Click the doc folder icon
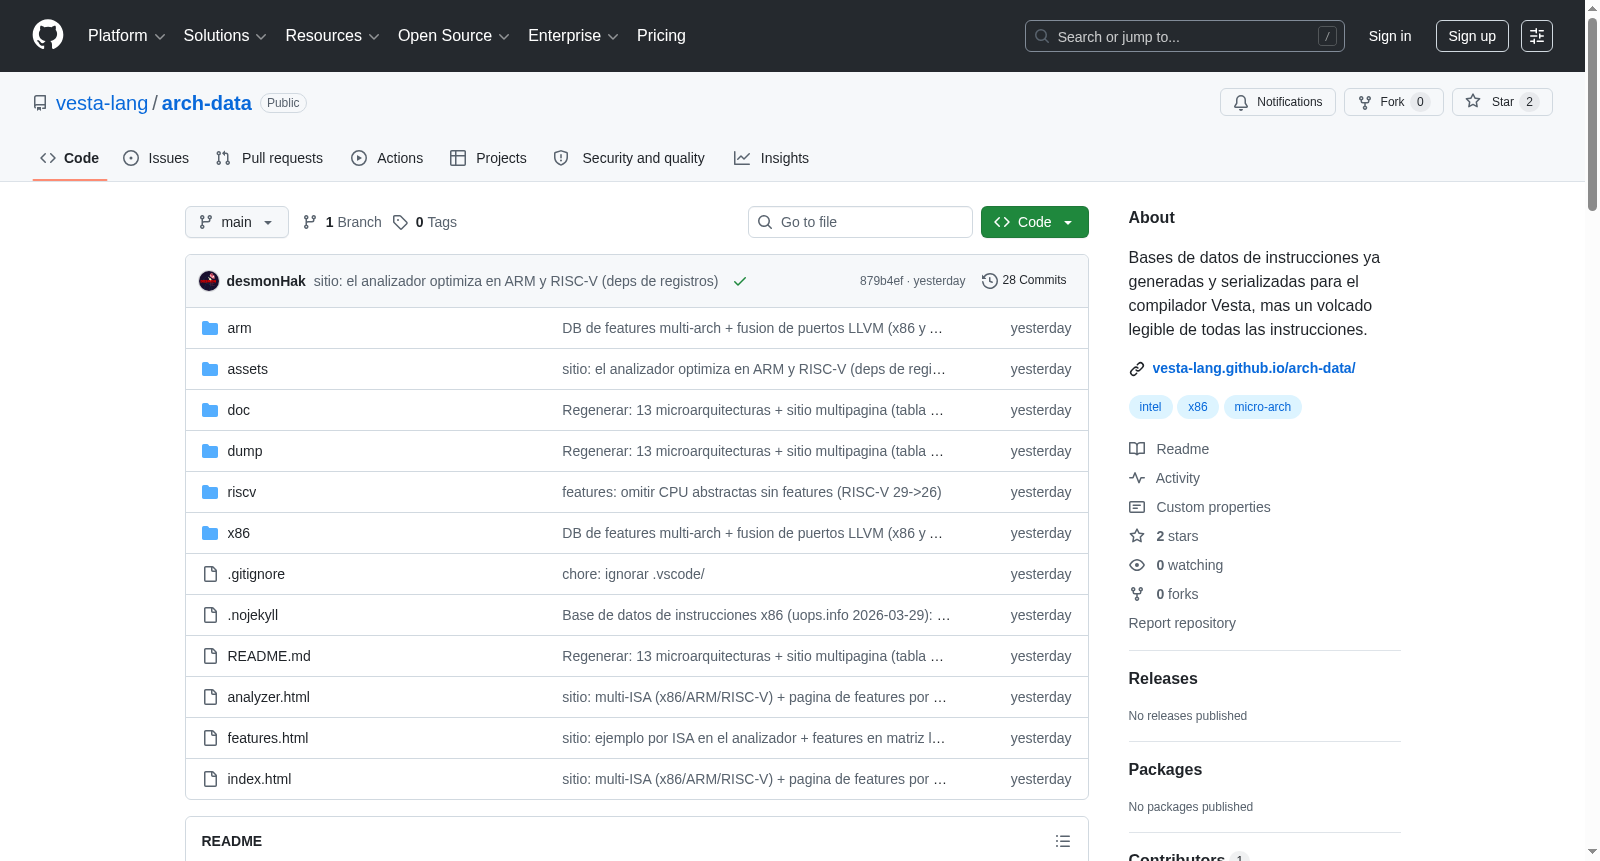This screenshot has height=861, width=1600. pos(210,410)
